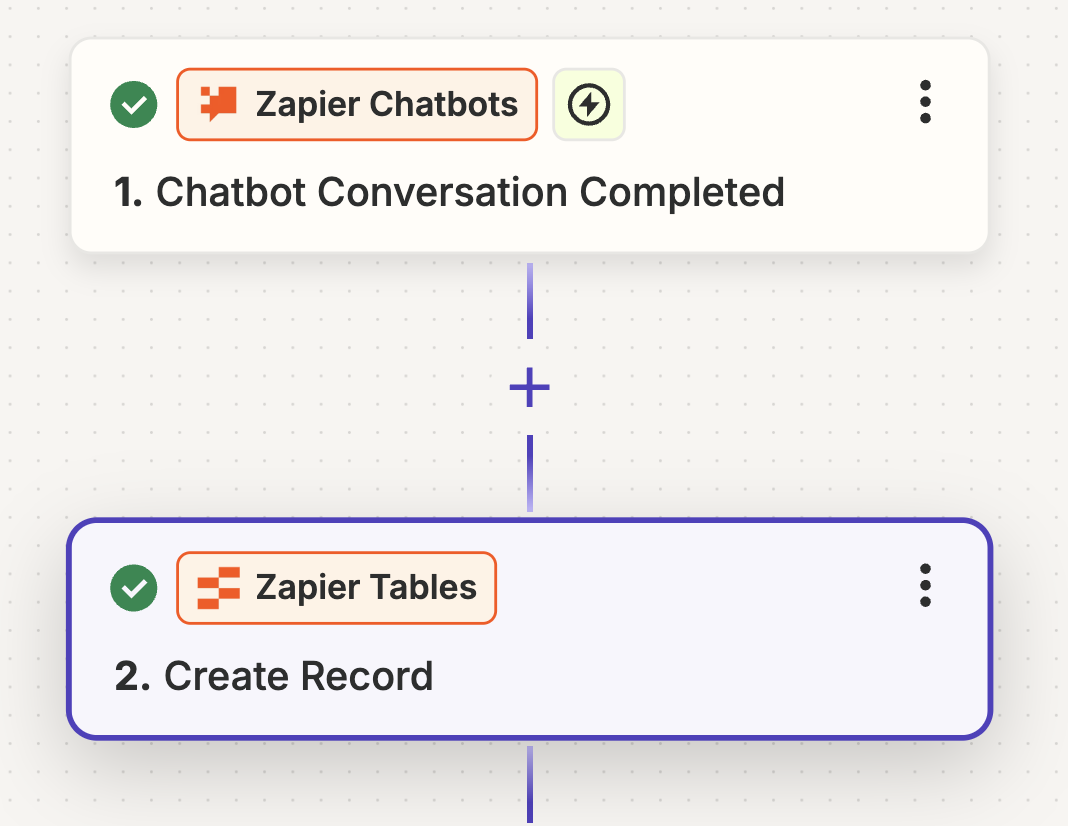Click the Zapier Tables label text

click(364, 588)
